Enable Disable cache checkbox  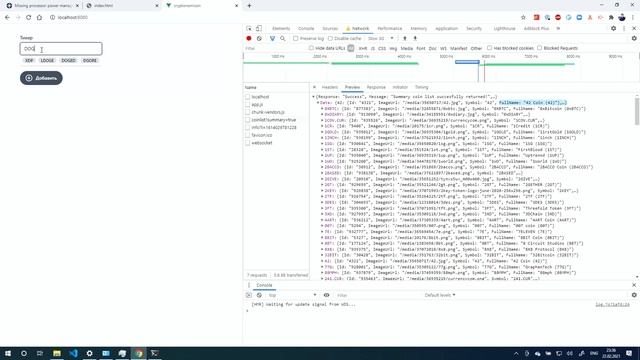tap(330, 38)
